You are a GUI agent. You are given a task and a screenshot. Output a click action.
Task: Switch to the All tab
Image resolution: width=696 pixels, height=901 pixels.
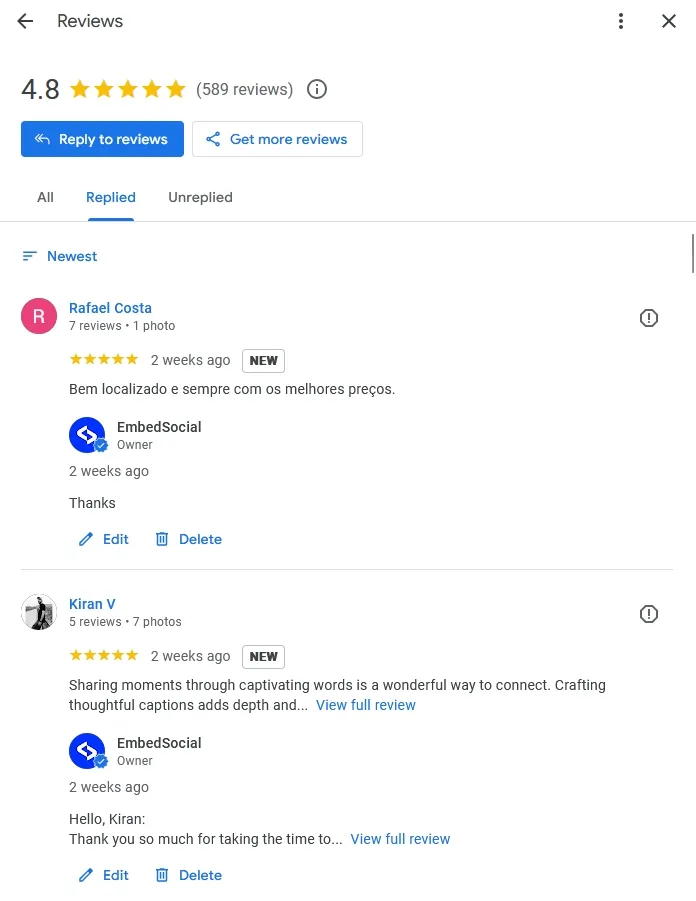point(45,197)
